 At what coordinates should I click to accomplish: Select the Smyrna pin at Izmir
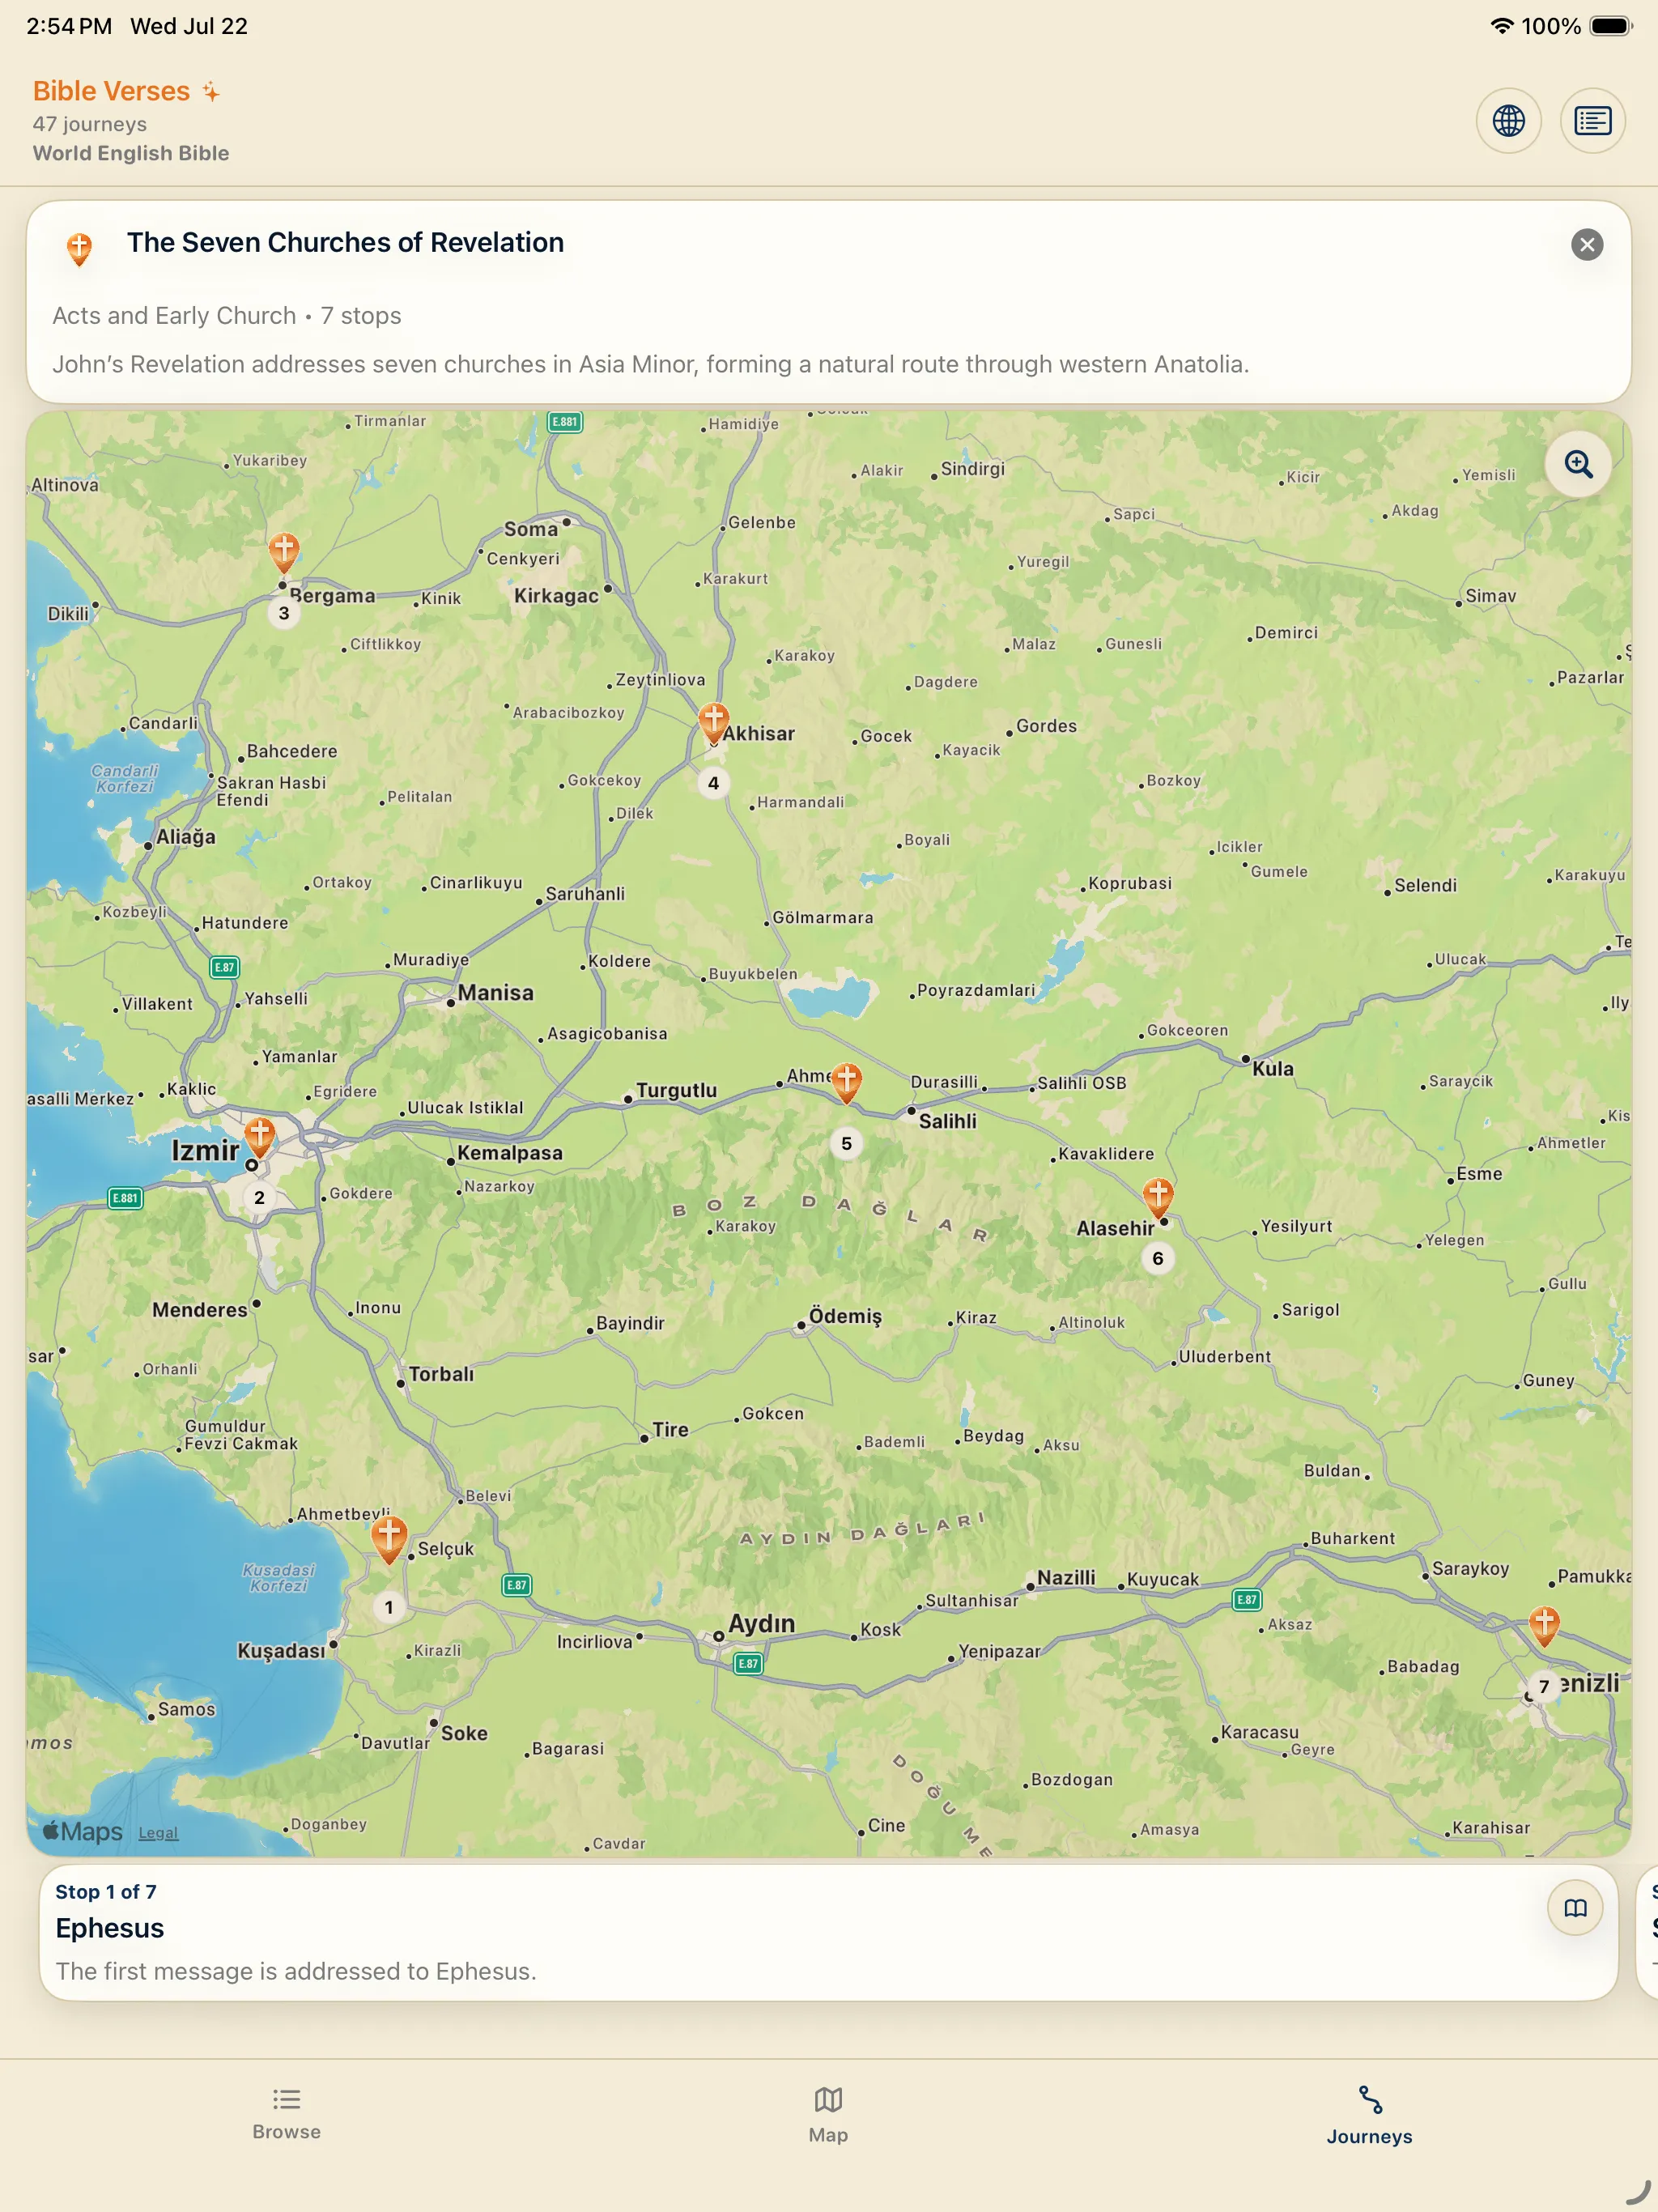pos(260,1137)
